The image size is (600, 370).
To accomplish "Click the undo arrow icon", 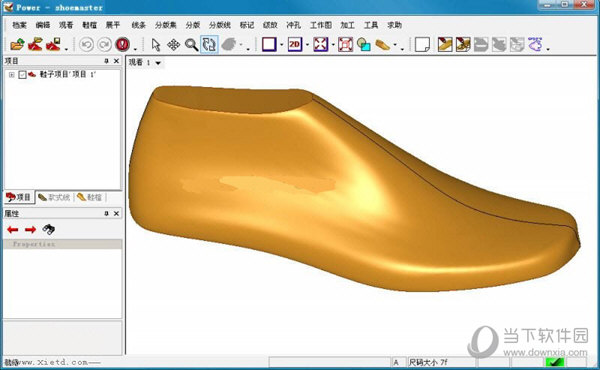I will click(x=86, y=45).
